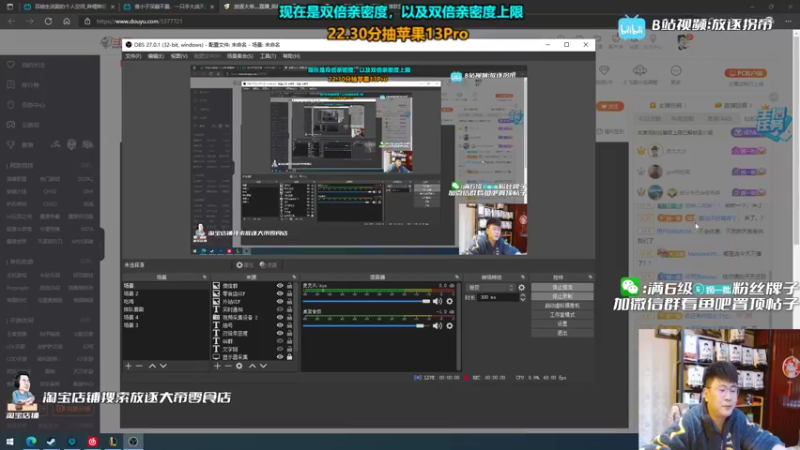Move the selected source up in the Sources list
The image size is (800, 450).
[252, 366]
